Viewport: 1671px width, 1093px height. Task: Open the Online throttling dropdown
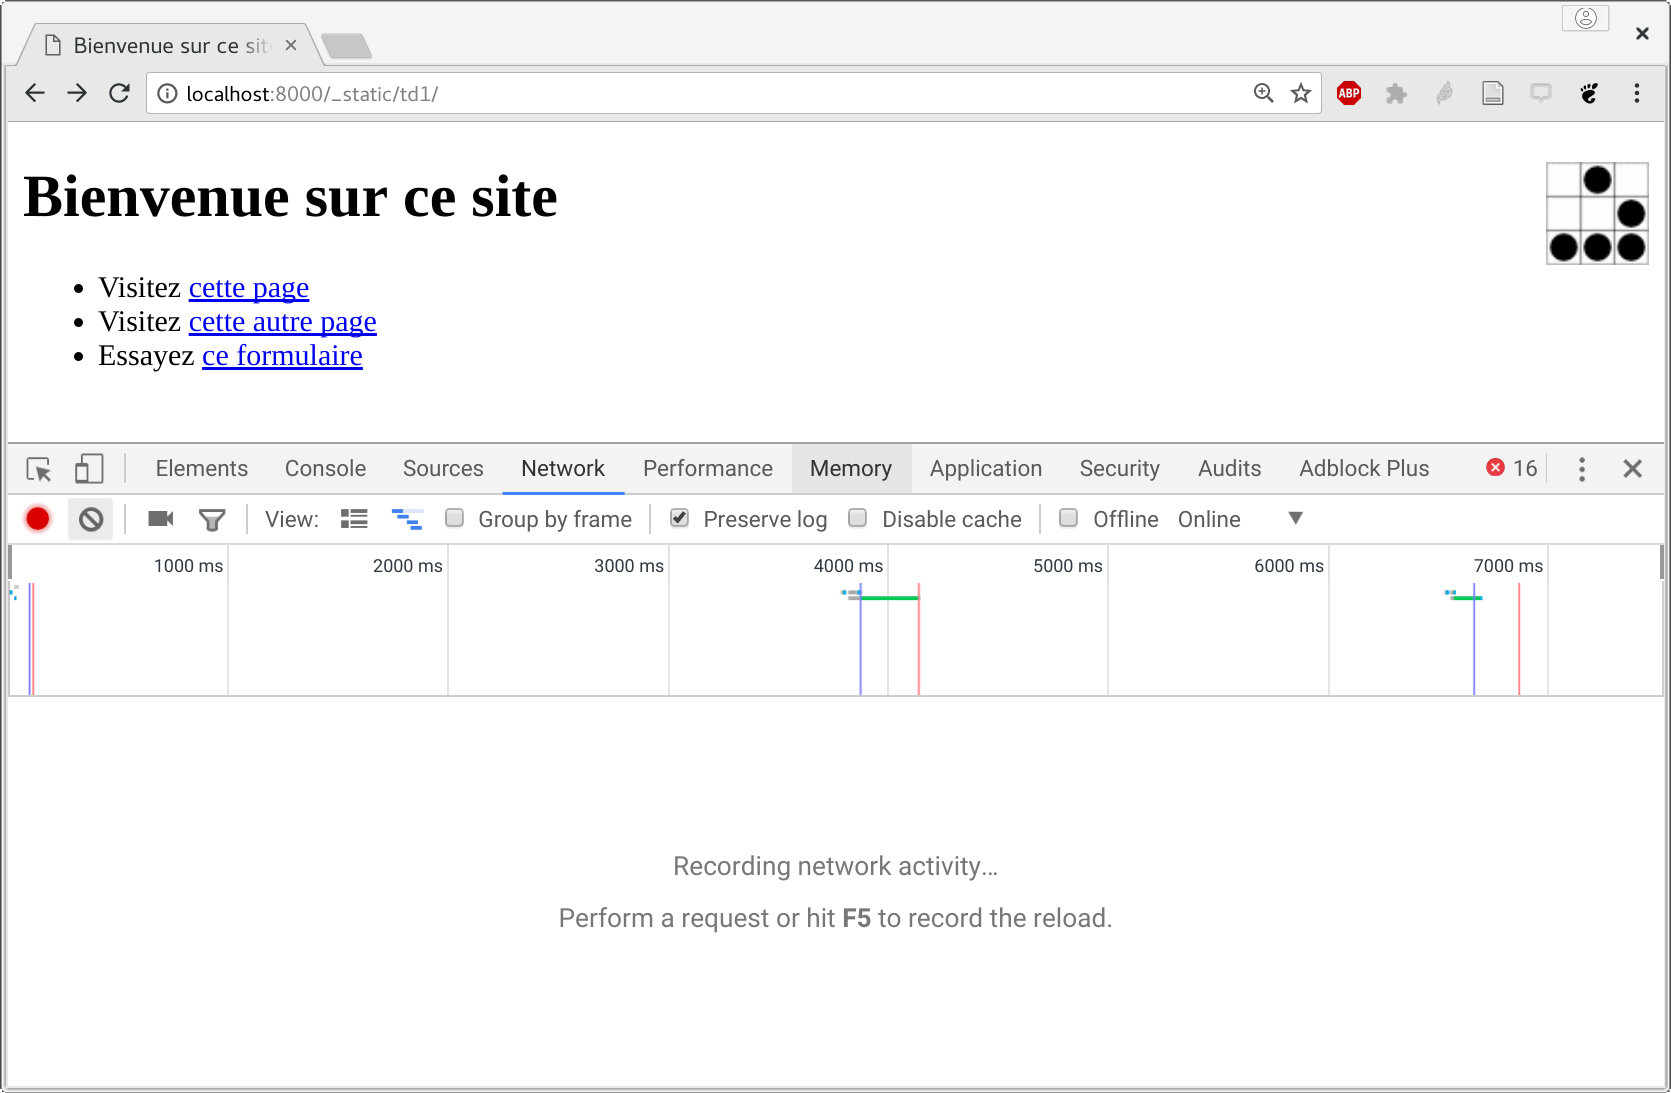pyautogui.click(x=1294, y=518)
